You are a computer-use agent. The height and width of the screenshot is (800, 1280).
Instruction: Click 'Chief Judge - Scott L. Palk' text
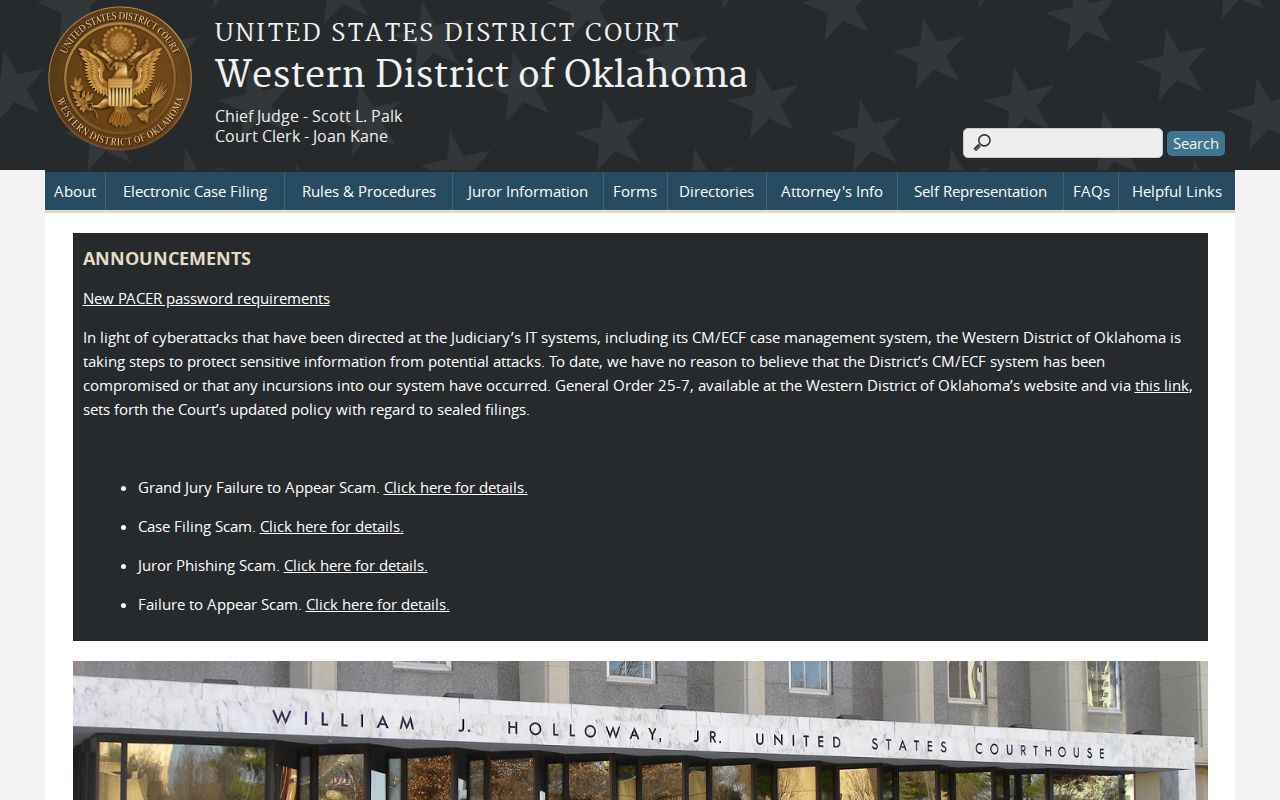point(309,116)
